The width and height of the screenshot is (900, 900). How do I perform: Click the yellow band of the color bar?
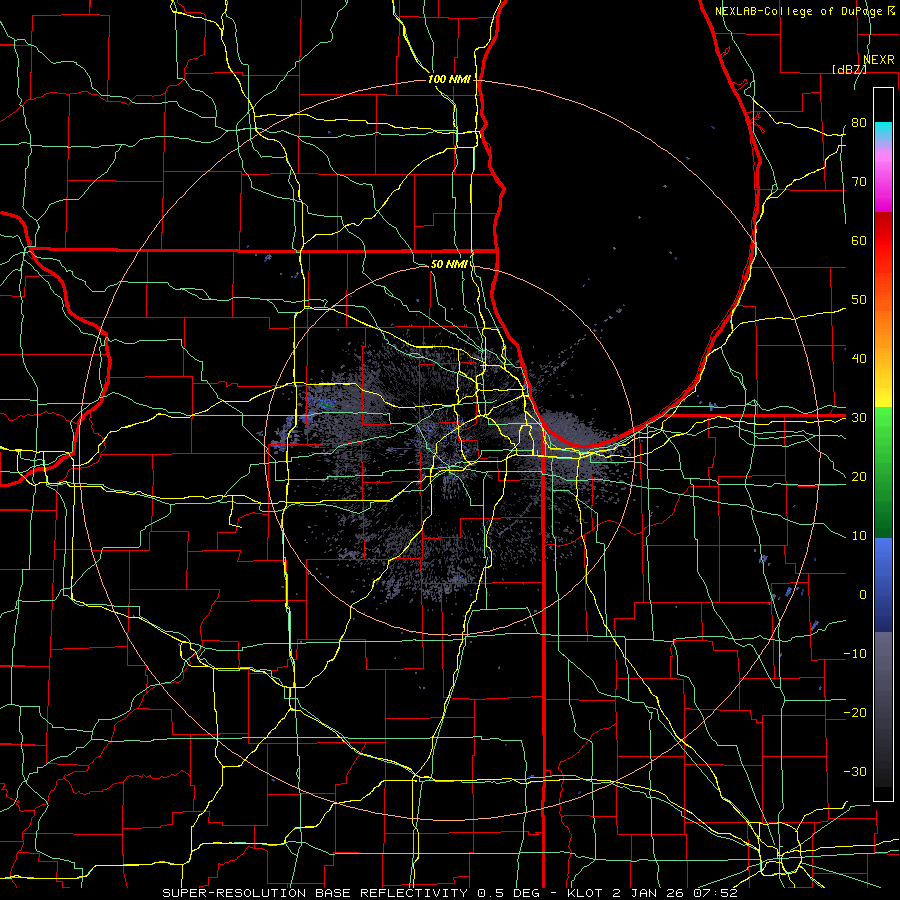pos(883,390)
